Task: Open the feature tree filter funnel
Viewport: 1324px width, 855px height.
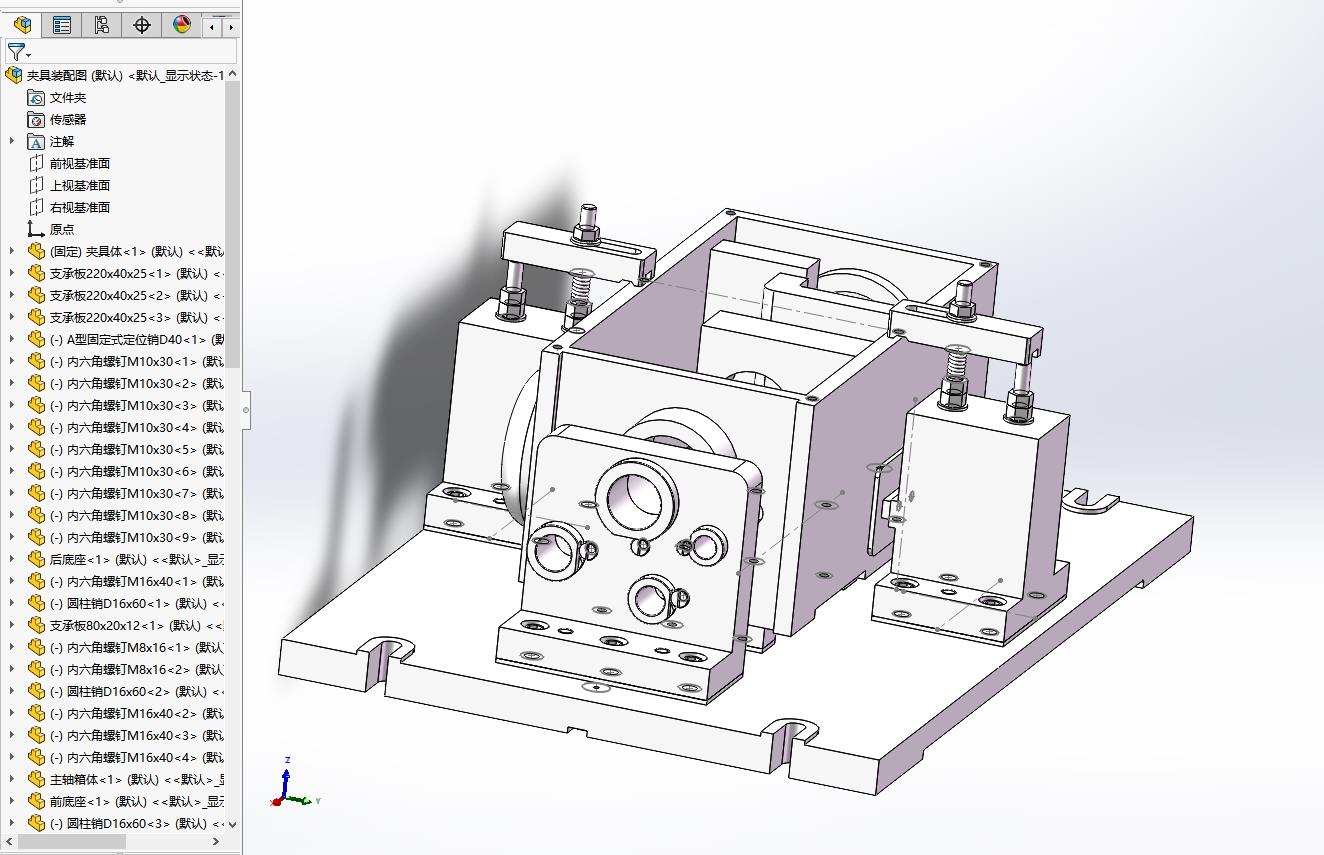Action: tap(18, 52)
